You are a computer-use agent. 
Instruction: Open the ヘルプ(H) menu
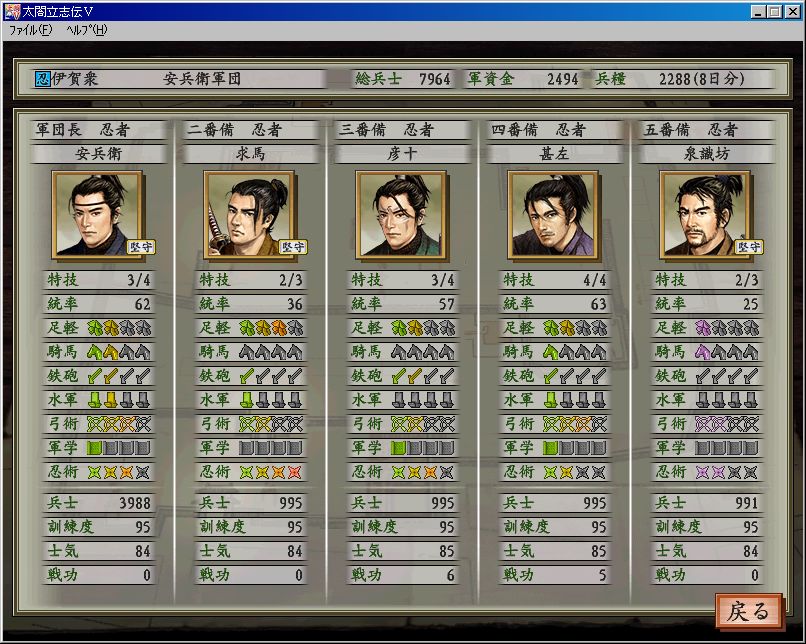click(x=87, y=30)
